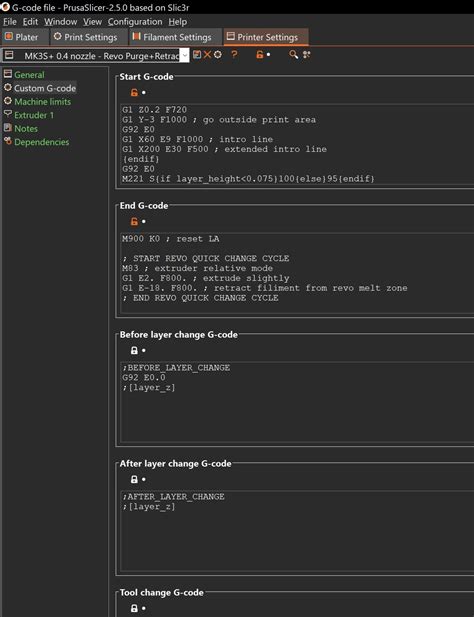
Task: Open the Configuration menu
Action: point(135,22)
